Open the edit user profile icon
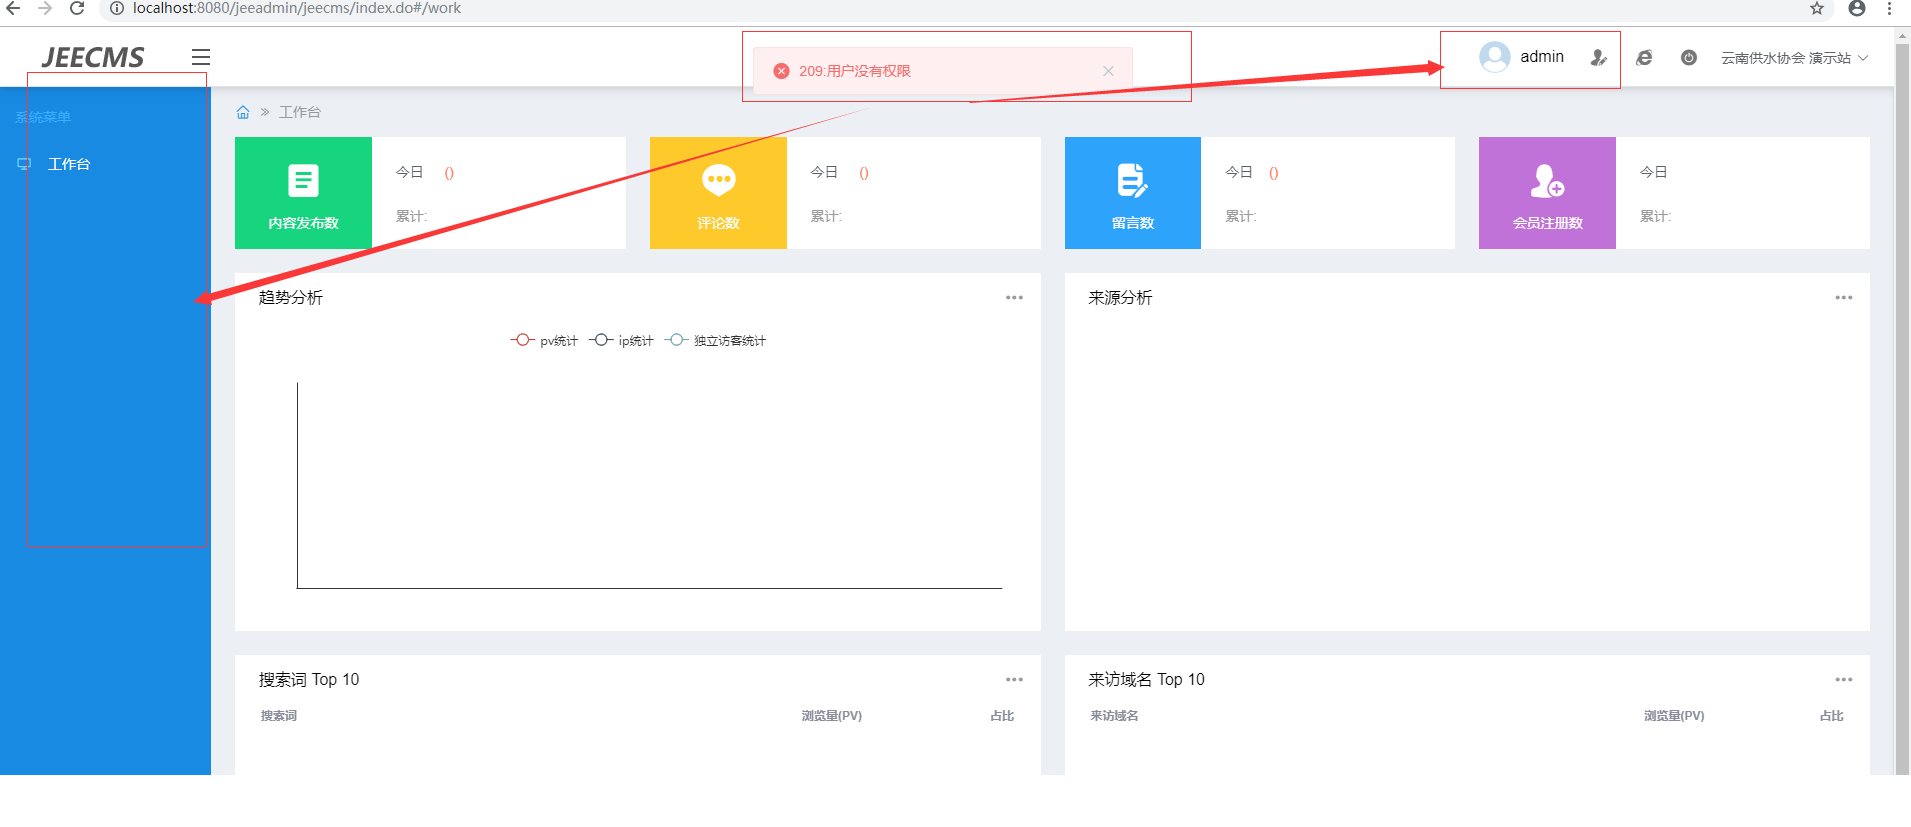 pos(1598,58)
